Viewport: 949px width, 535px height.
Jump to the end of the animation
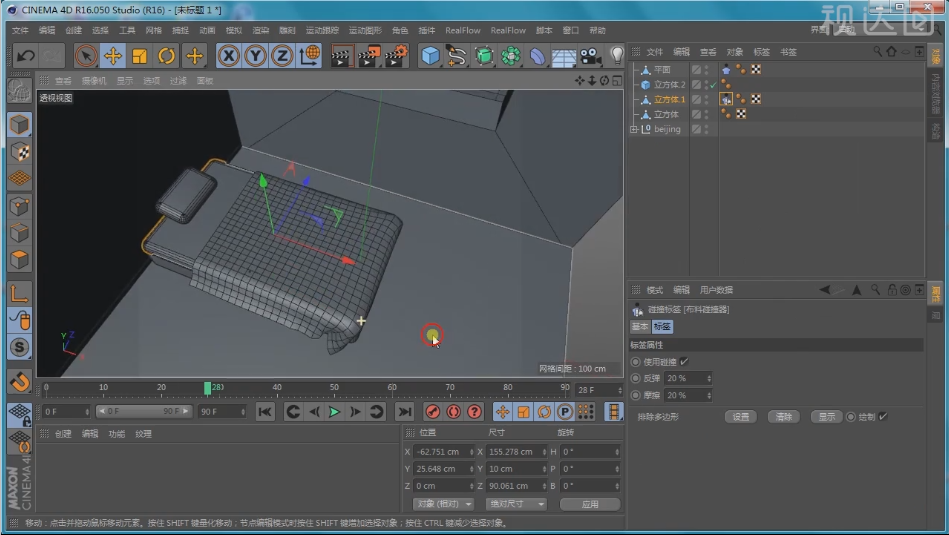[x=404, y=412]
